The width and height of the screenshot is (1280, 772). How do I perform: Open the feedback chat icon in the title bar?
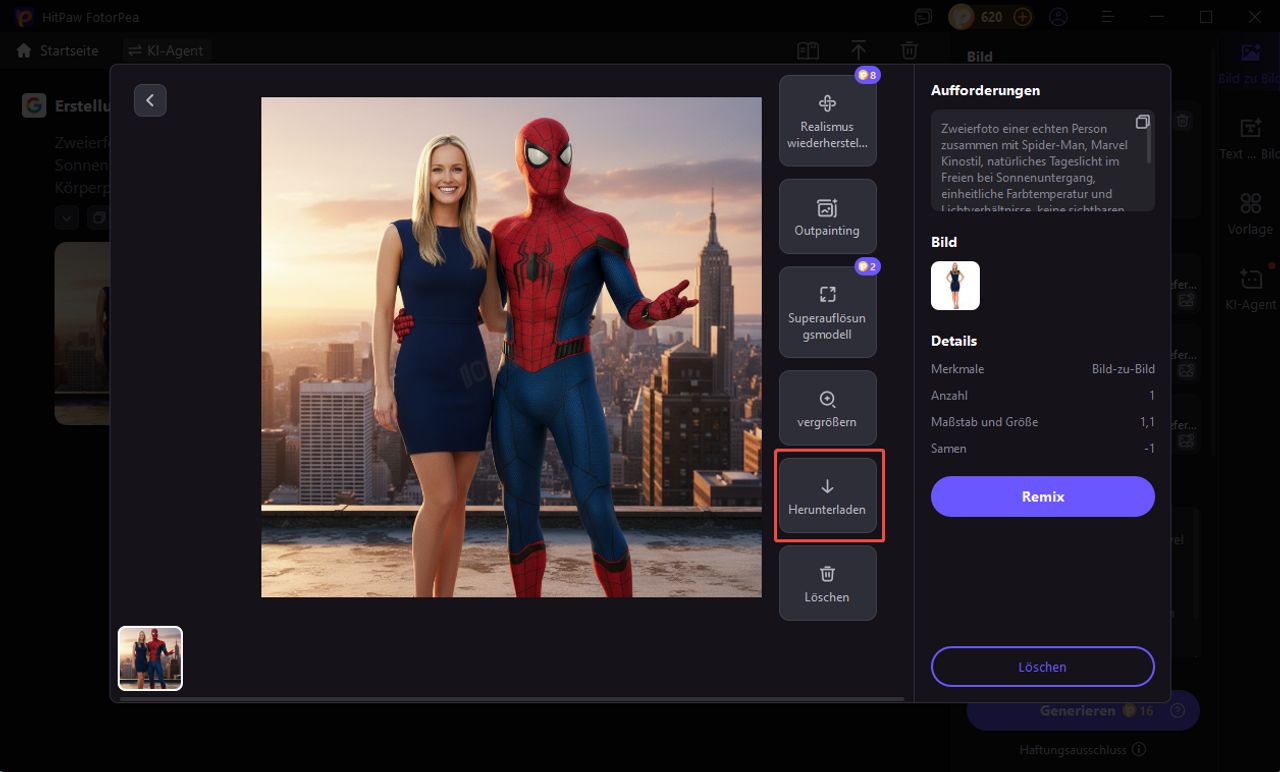(923, 17)
